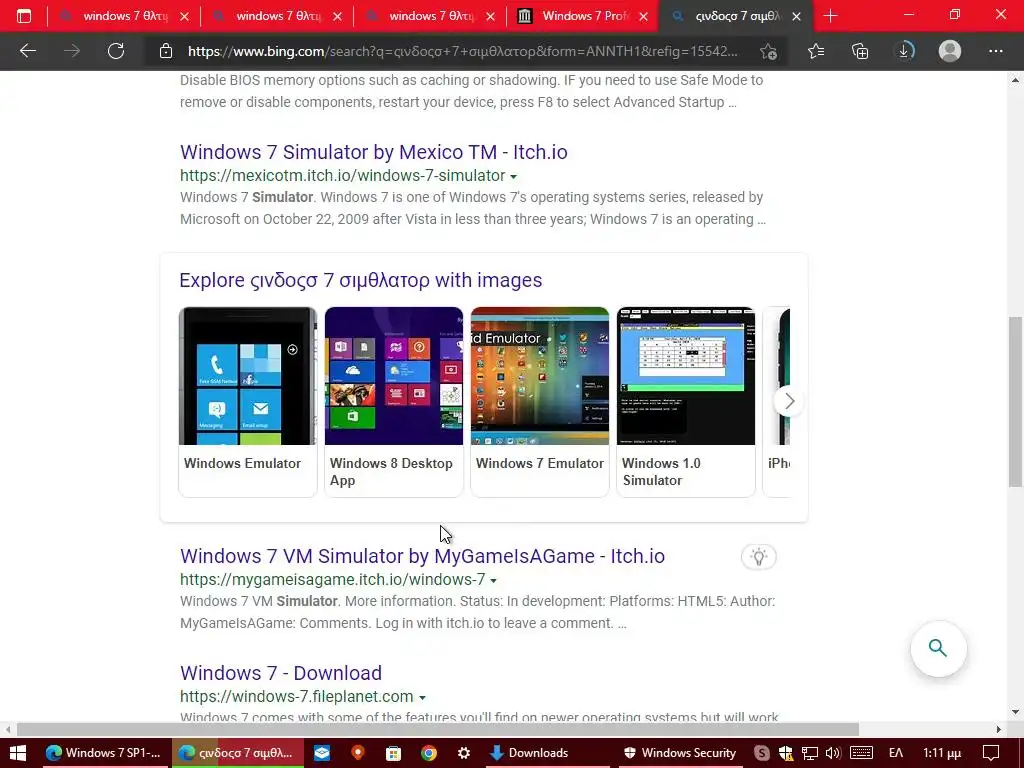Click the scroll down arrow

[x=1015, y=712]
